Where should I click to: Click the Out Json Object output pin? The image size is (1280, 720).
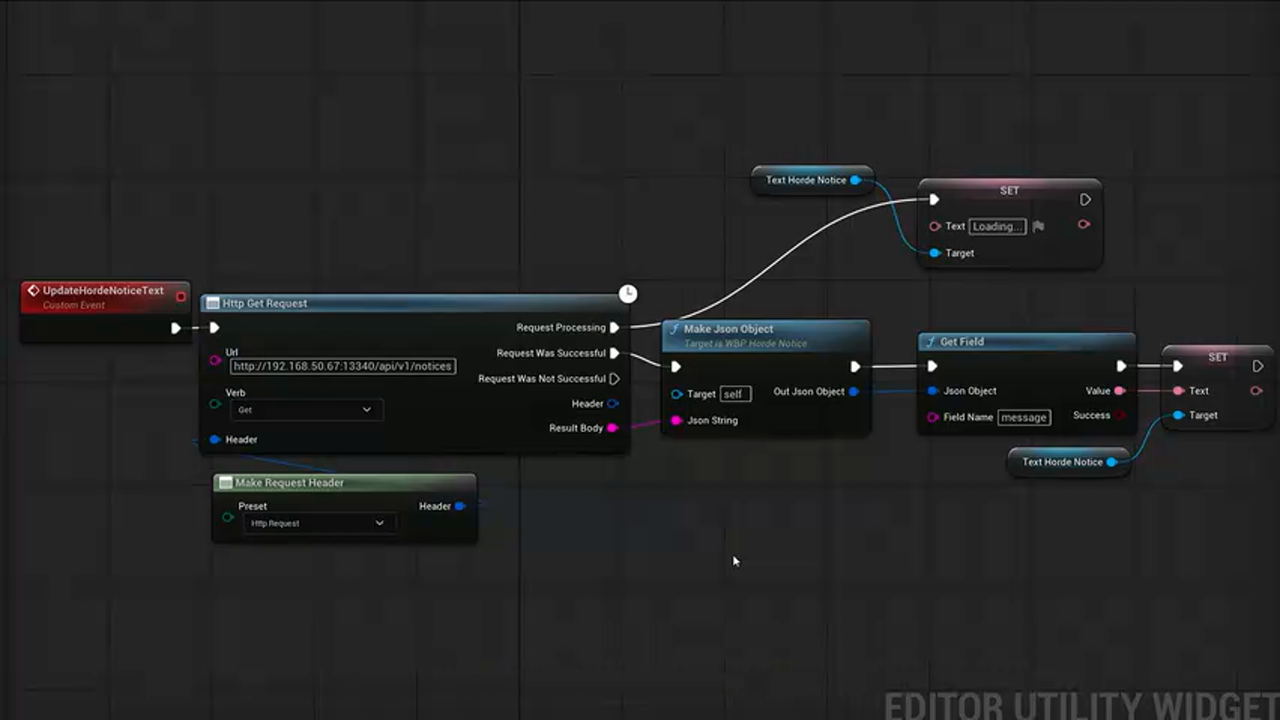(853, 392)
